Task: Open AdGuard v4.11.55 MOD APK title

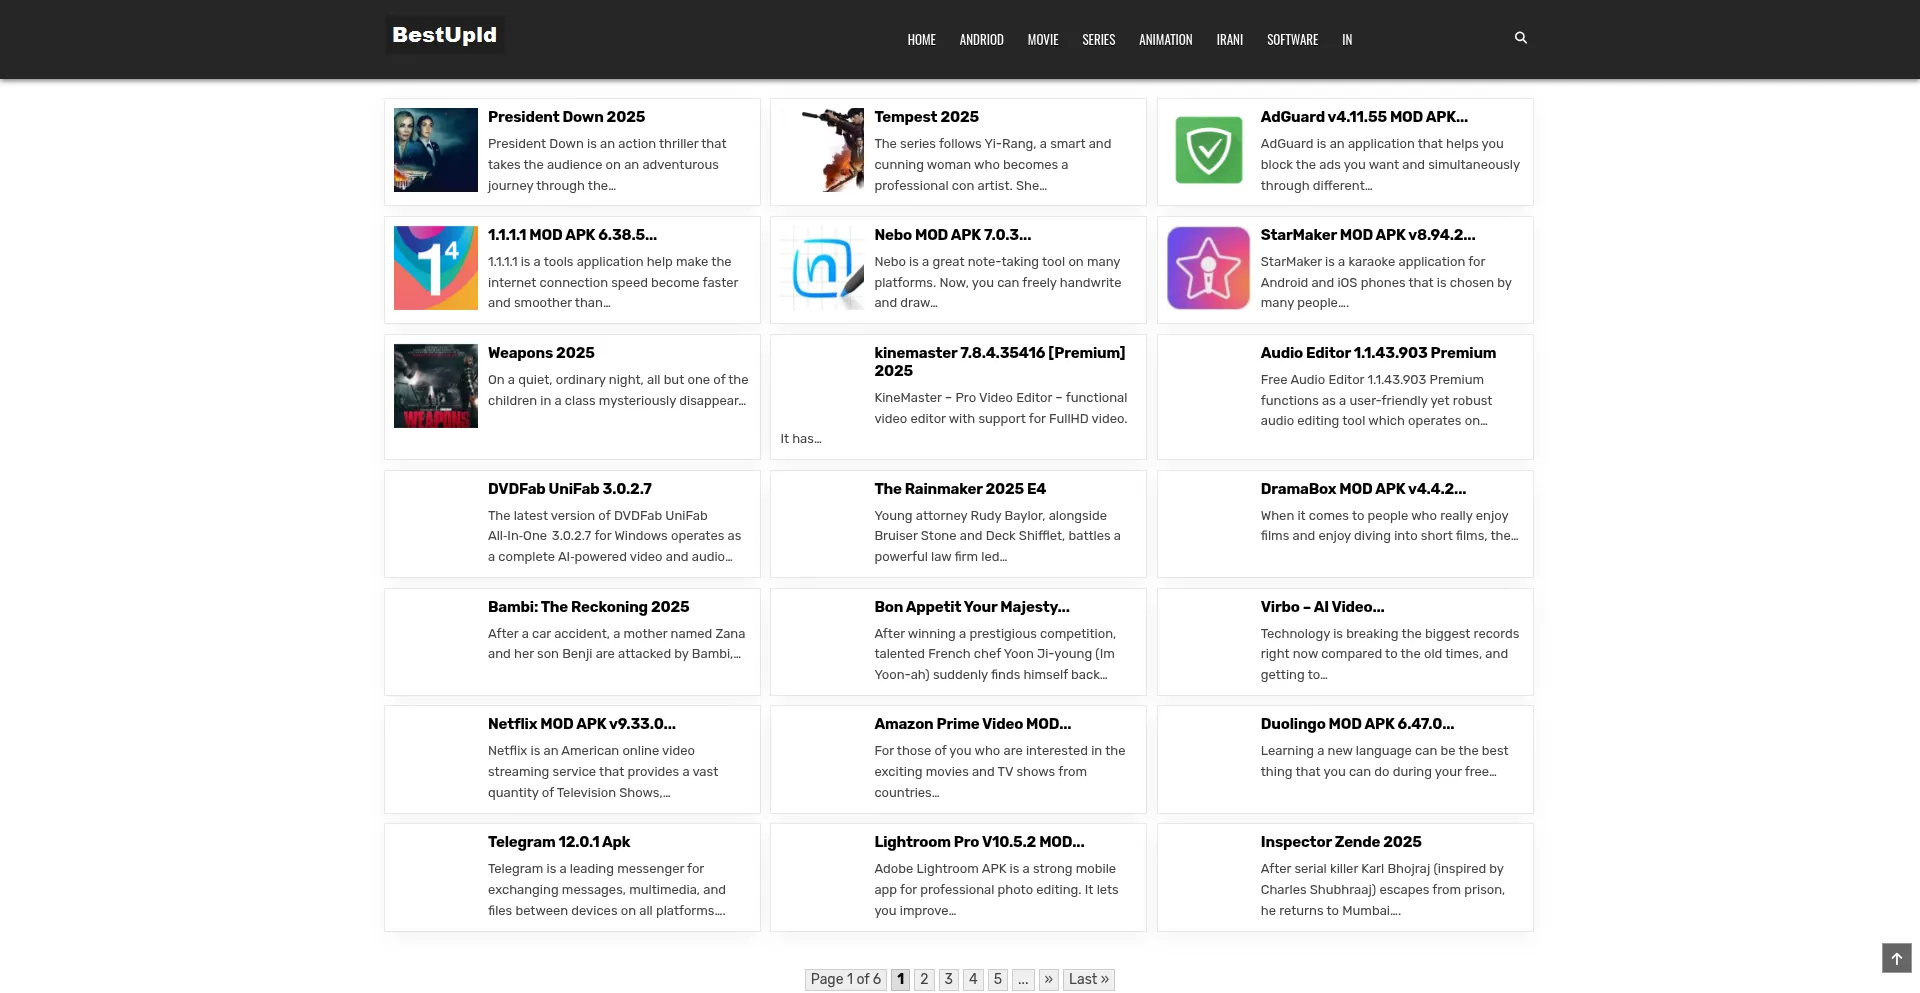Action: 1364,117
